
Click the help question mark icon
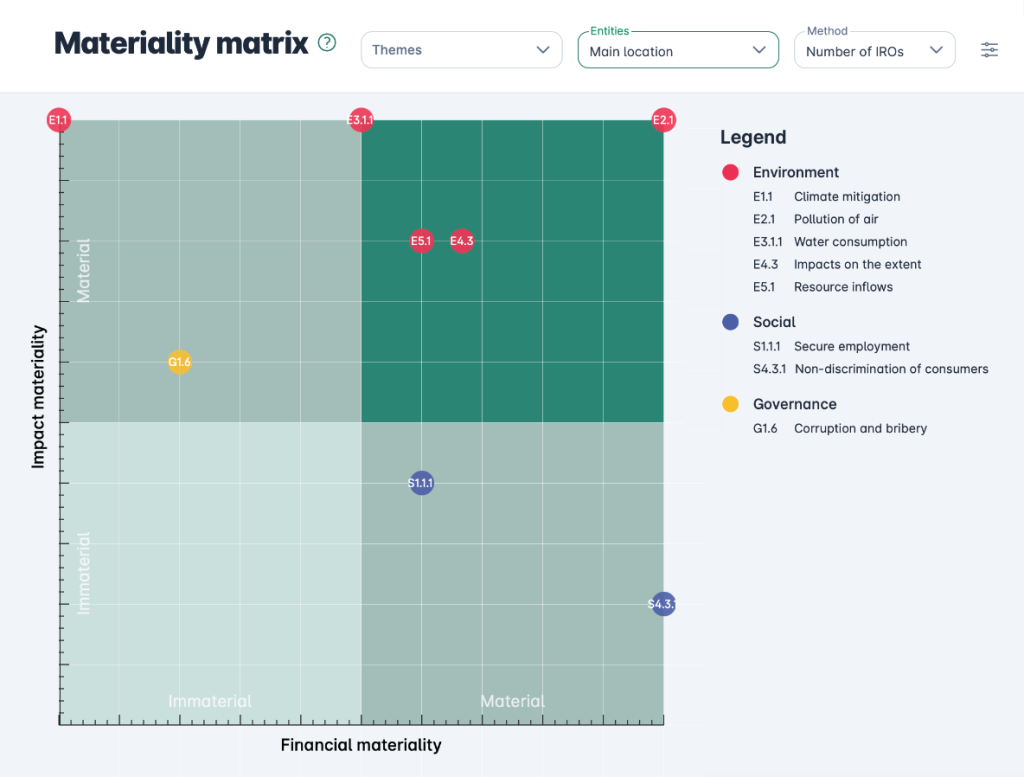327,43
